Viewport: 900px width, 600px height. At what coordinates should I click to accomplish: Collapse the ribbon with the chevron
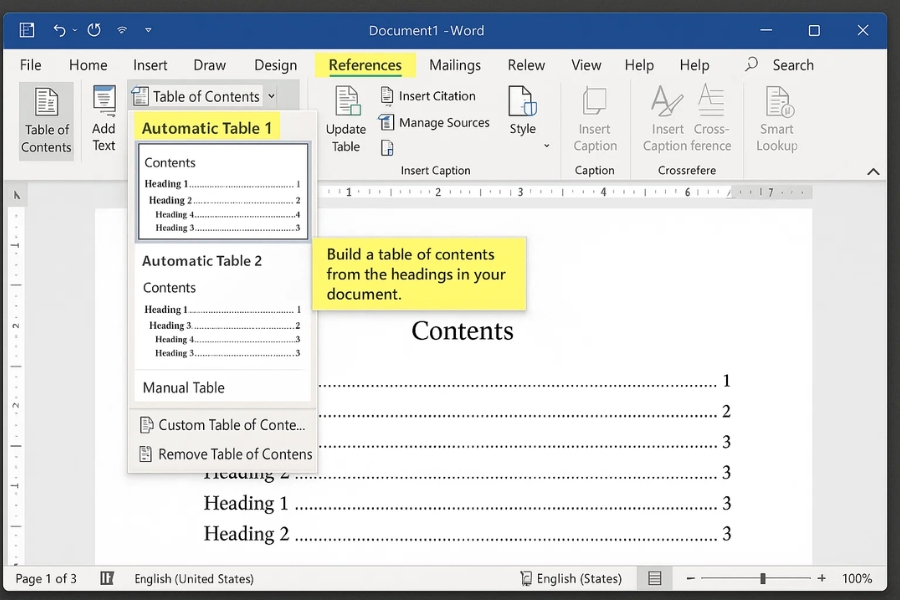tap(872, 170)
